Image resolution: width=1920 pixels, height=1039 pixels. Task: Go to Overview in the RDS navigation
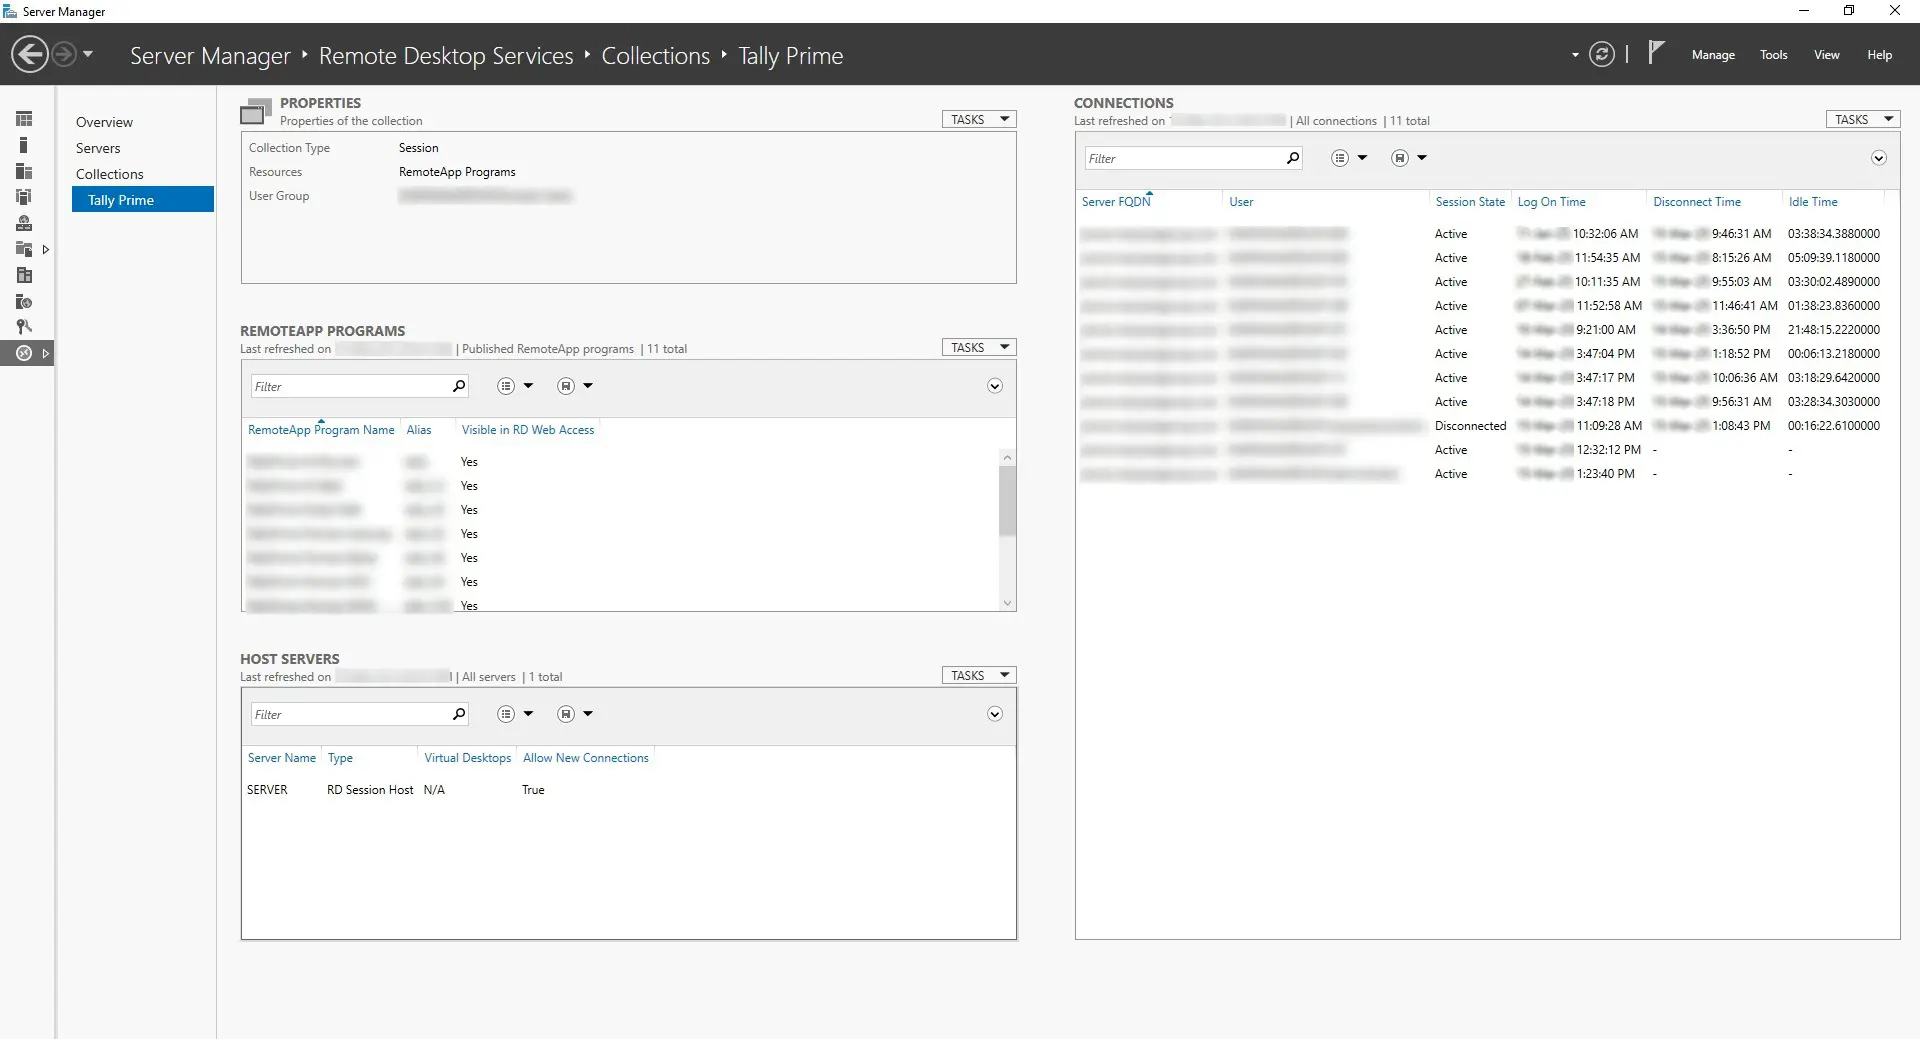(x=104, y=122)
